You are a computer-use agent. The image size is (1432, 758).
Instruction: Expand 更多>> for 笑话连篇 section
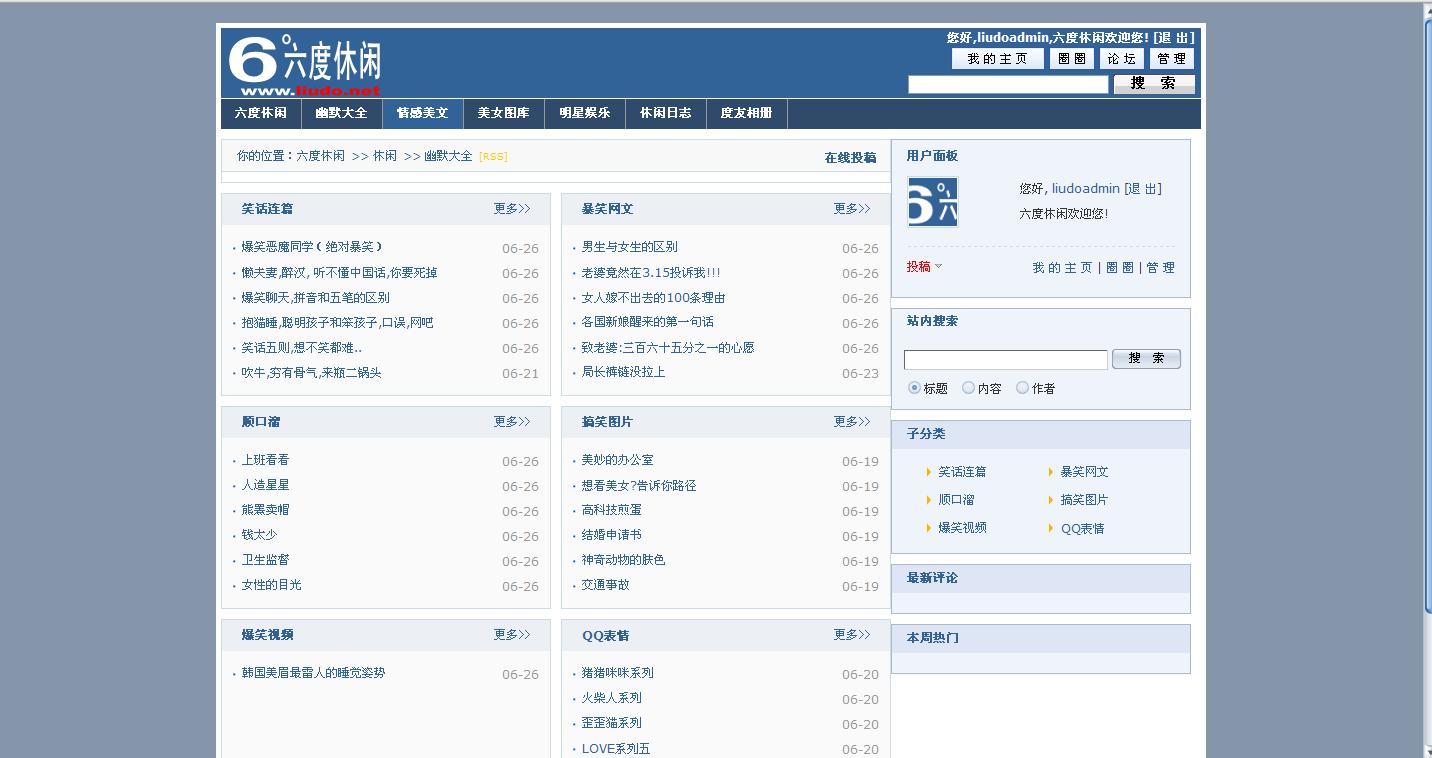click(511, 209)
